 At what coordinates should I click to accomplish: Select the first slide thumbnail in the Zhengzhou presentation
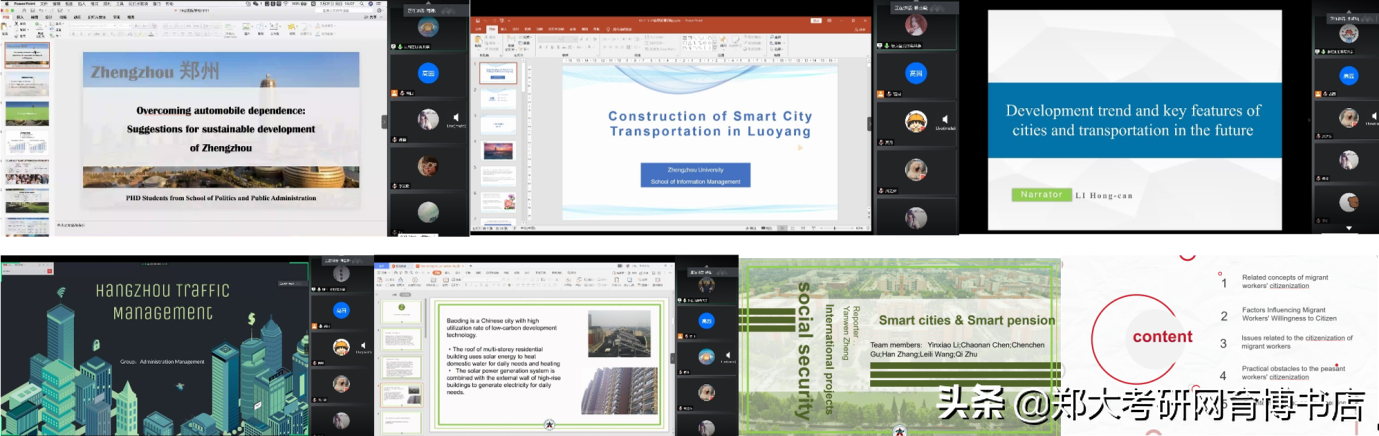click(26, 55)
